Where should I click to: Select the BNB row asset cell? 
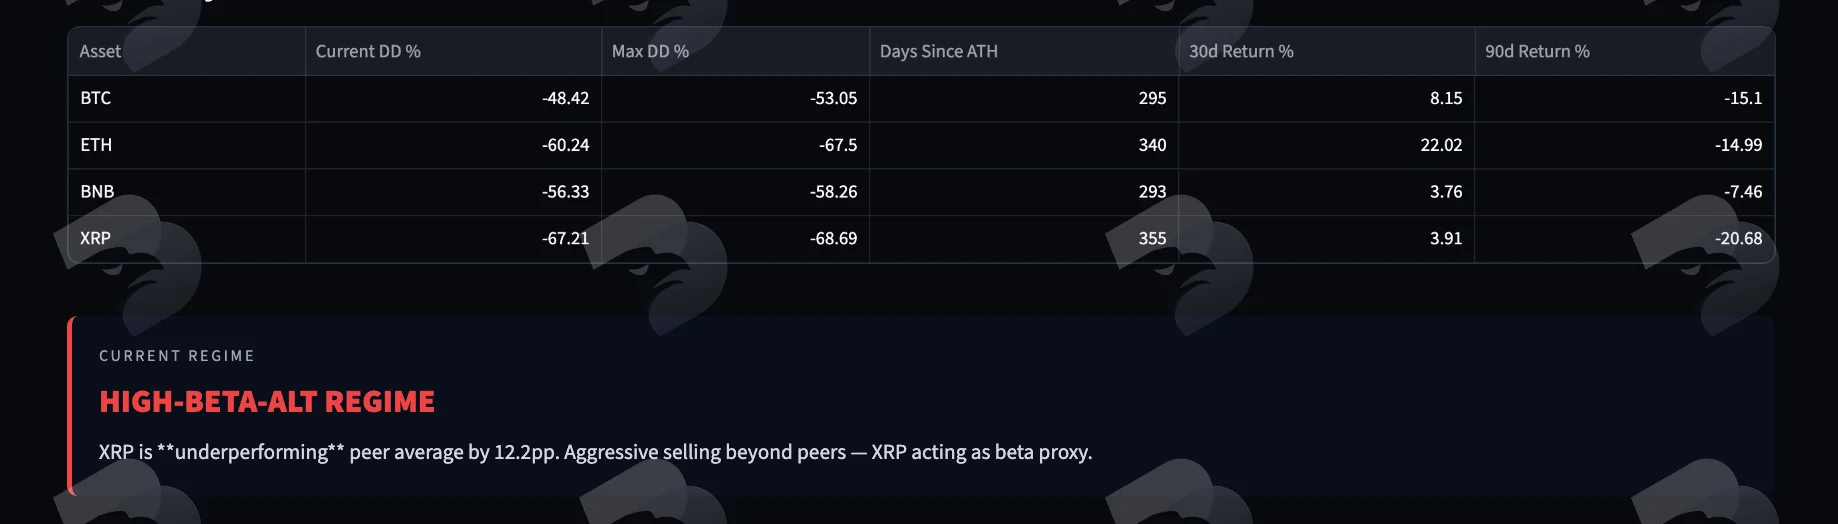[x=186, y=192]
